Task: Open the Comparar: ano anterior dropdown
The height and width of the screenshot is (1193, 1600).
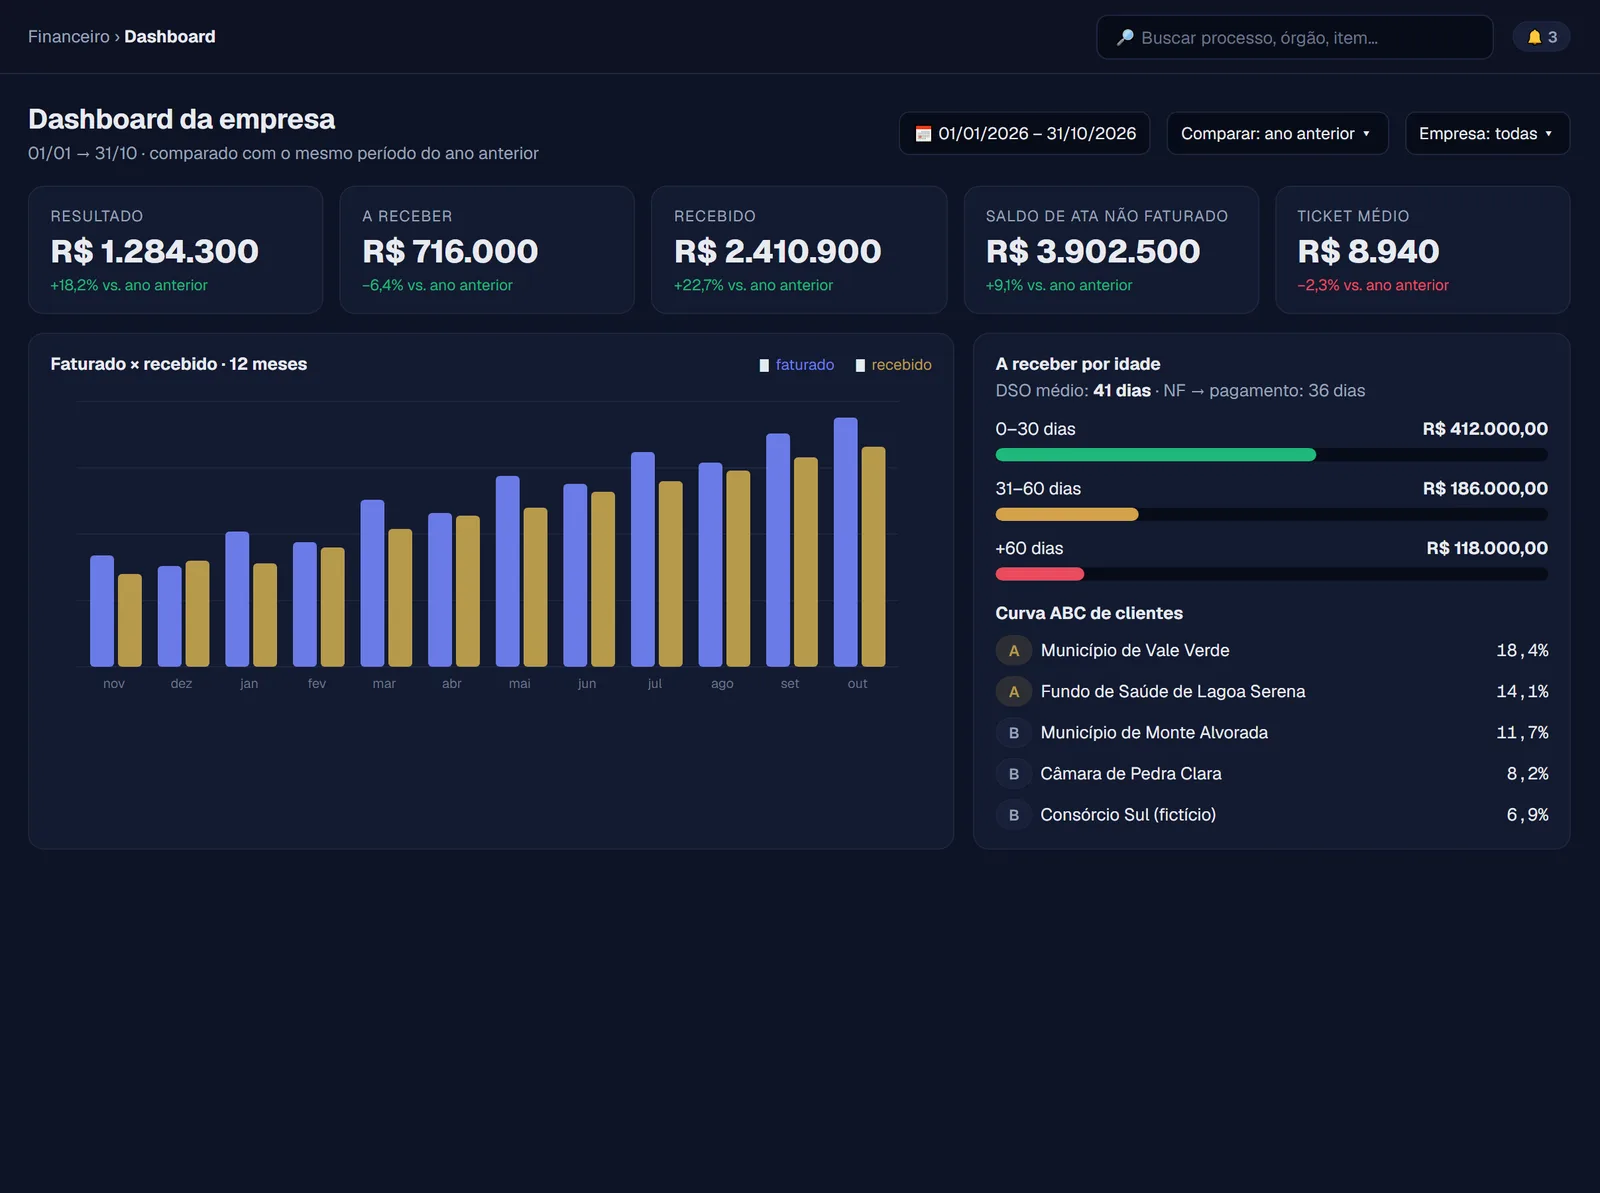Action: [x=1277, y=133]
